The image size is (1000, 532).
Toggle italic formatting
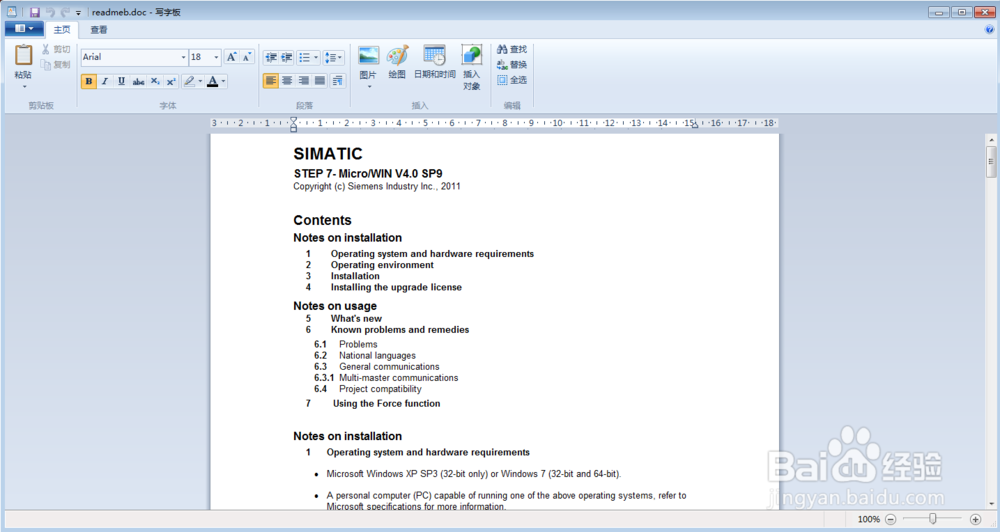(x=105, y=81)
